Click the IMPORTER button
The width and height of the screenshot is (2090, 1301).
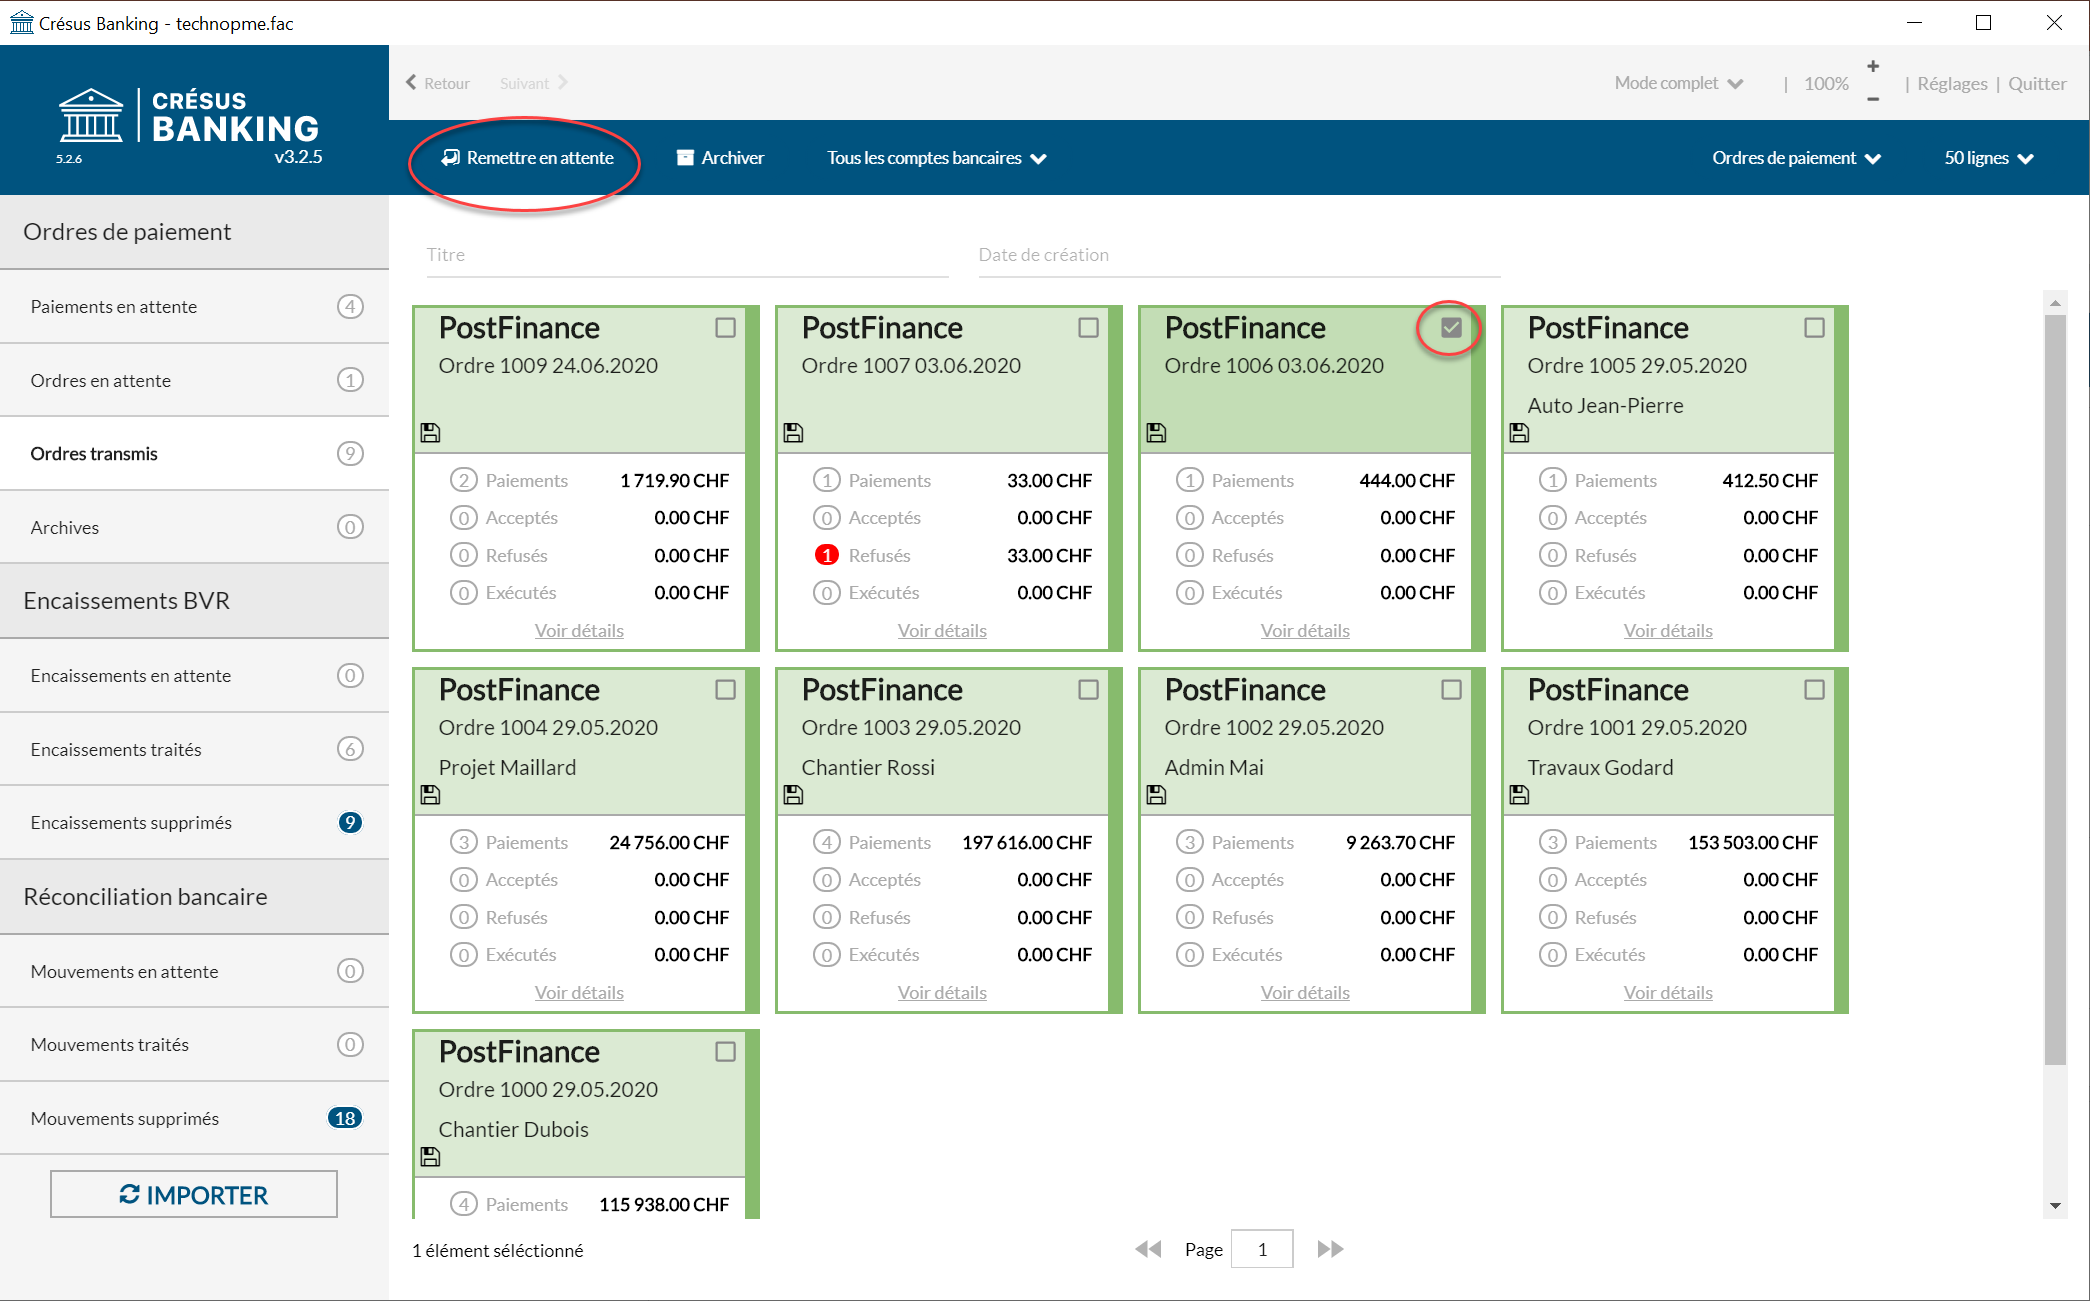(194, 1194)
